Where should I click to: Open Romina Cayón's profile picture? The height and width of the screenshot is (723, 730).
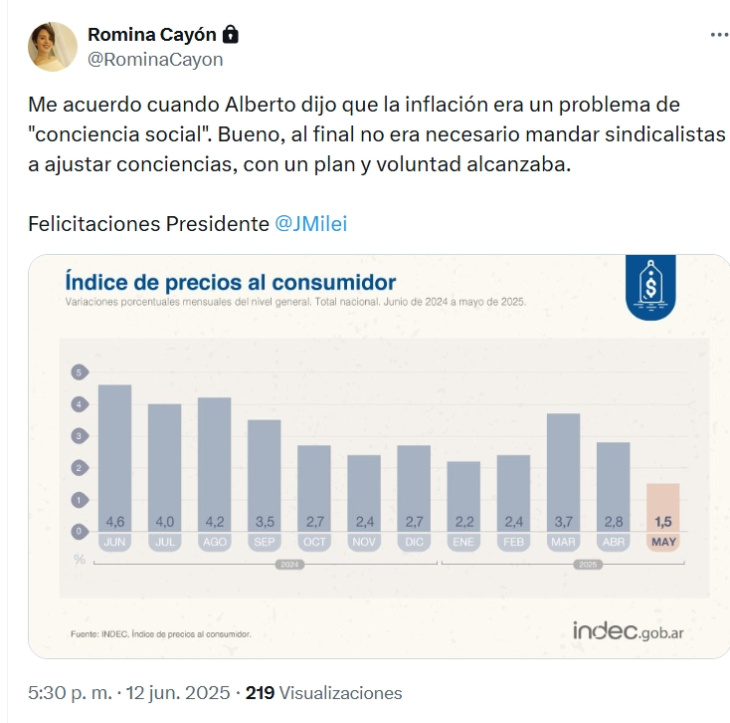click(52, 47)
